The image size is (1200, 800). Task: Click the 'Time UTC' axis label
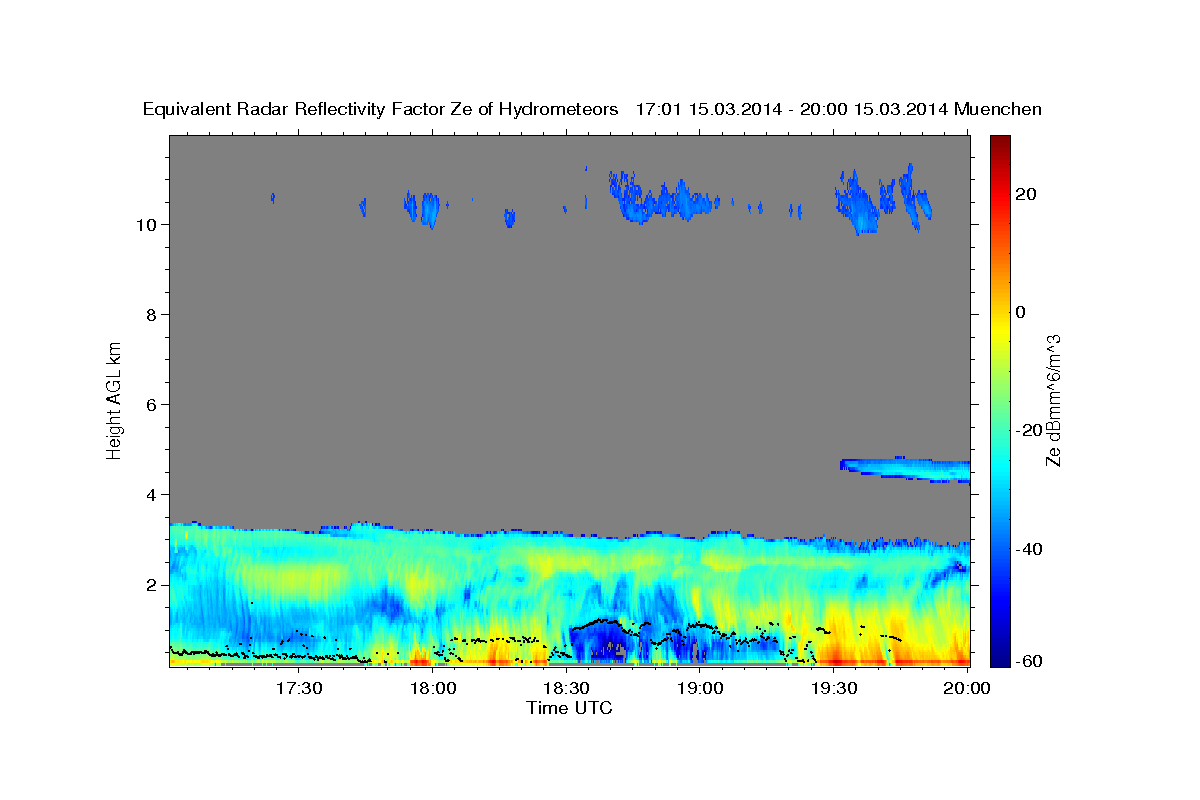point(569,708)
